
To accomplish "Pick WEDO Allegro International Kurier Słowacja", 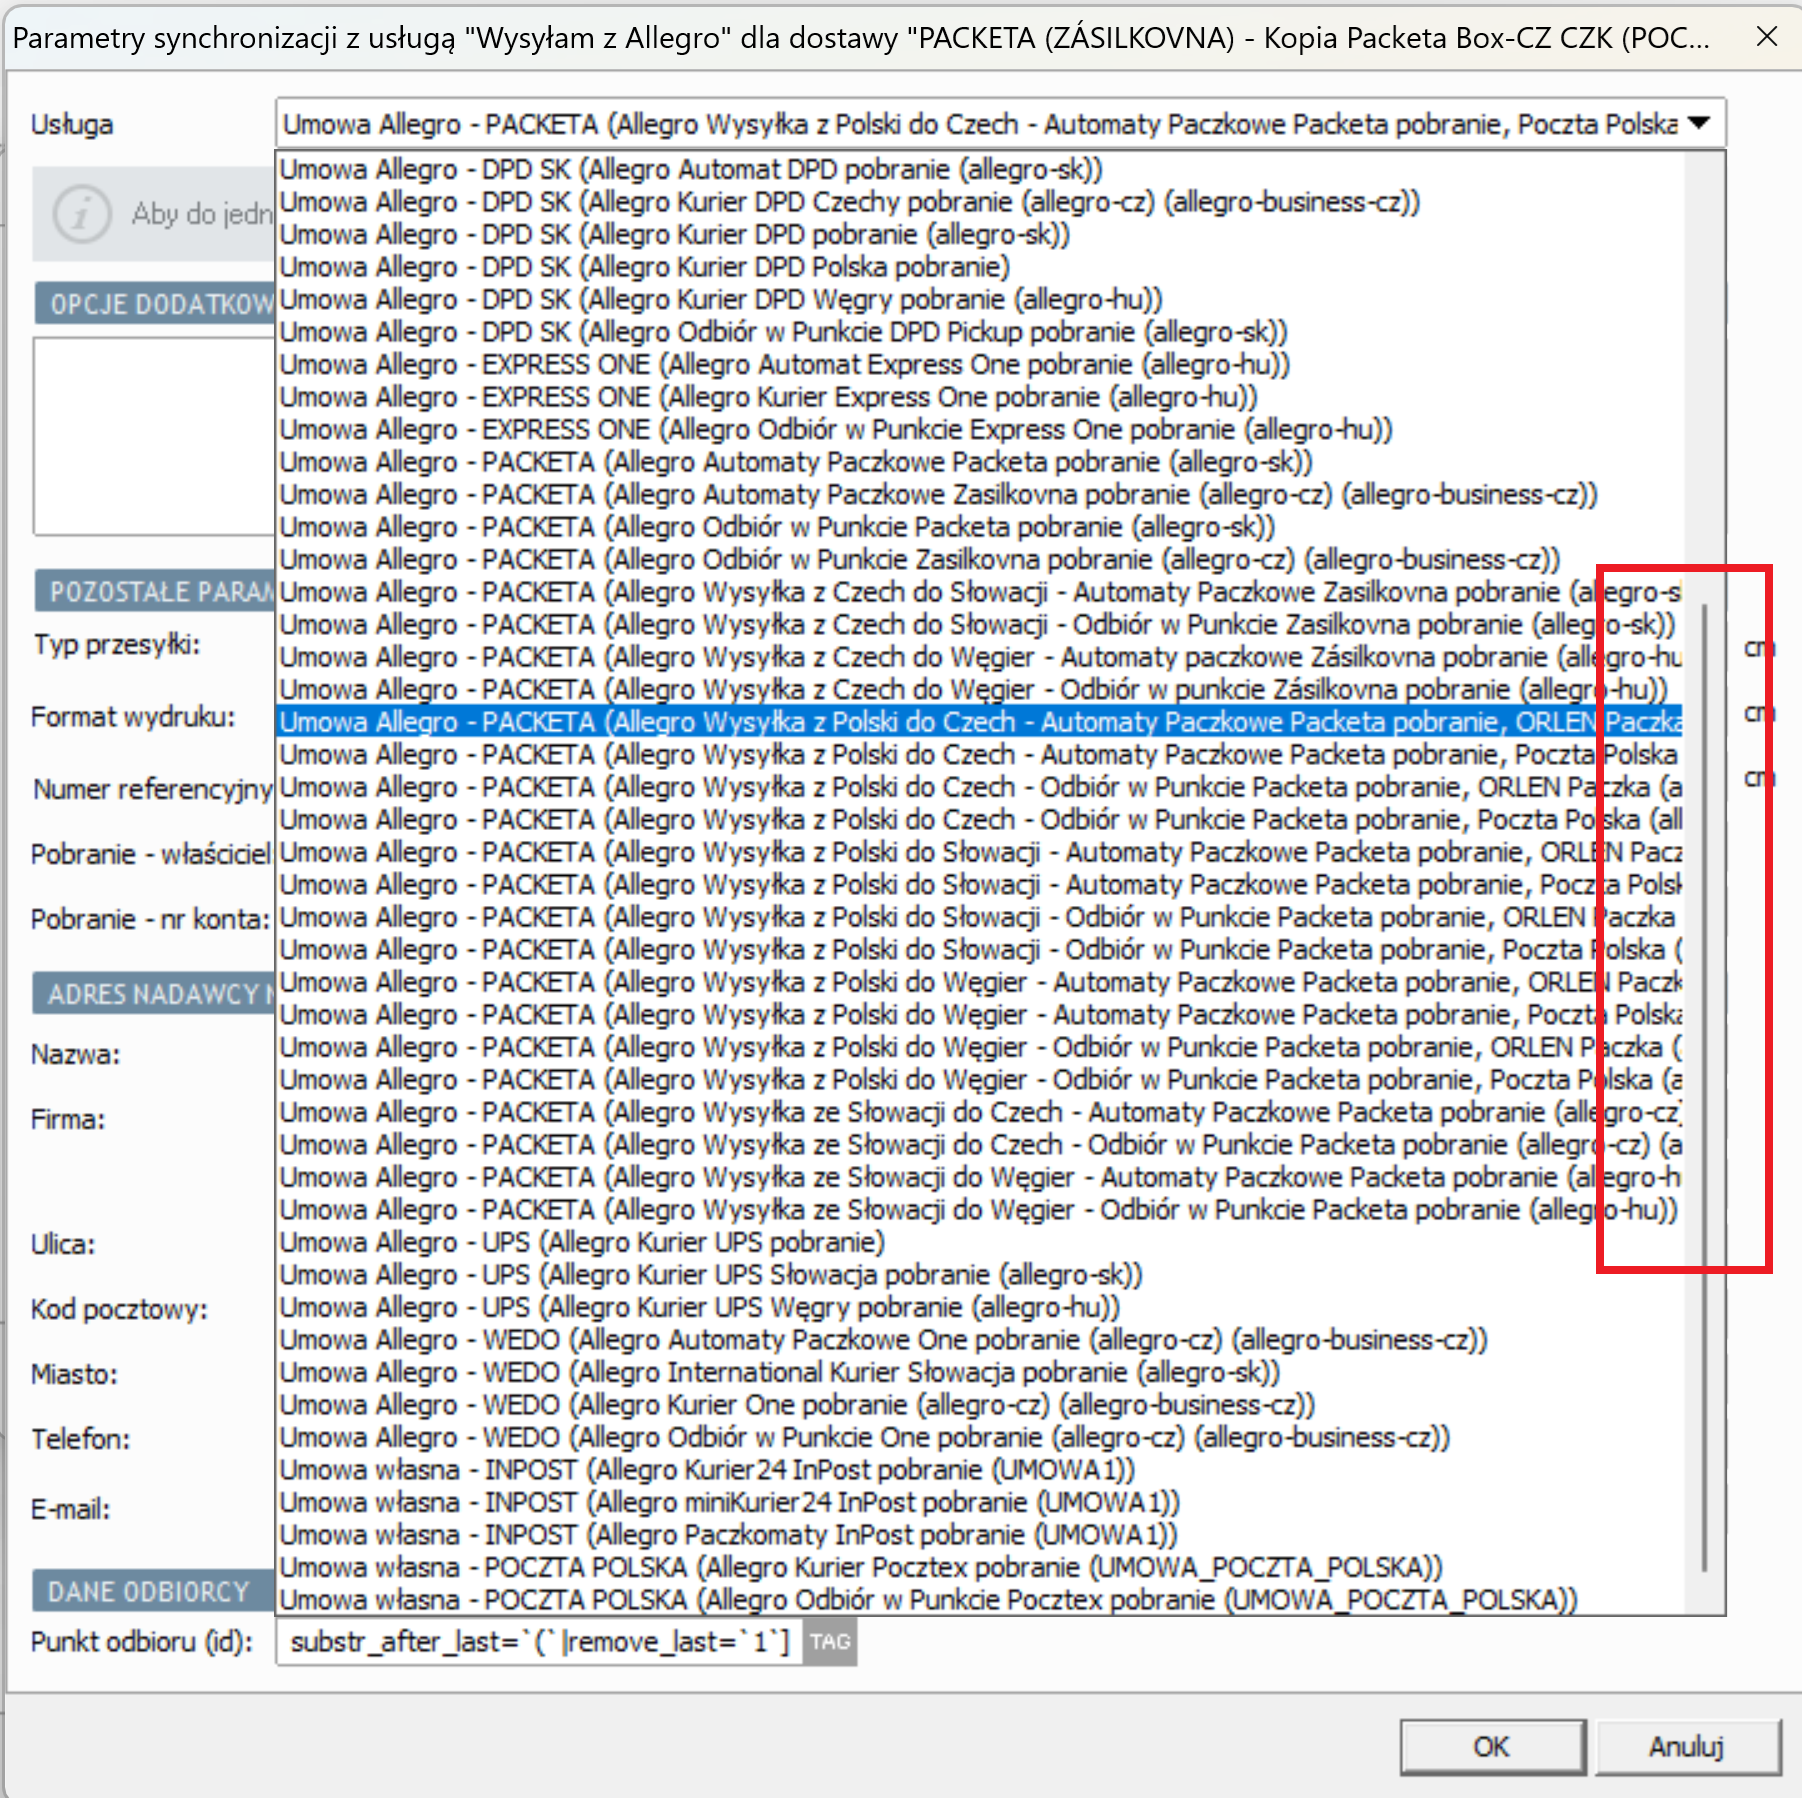I will click(x=780, y=1372).
